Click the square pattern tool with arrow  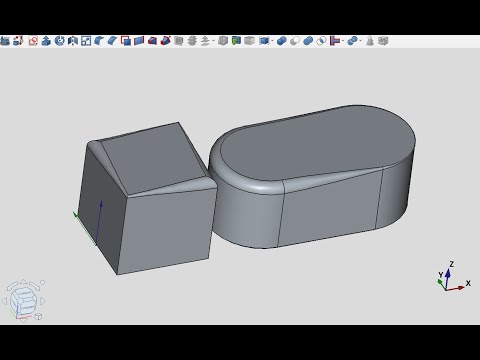pyautogui.click(x=86, y=41)
